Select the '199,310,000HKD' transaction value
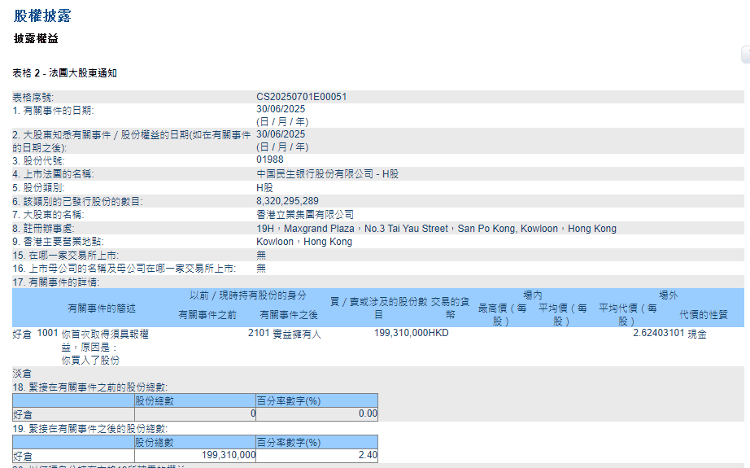This screenshot has height=468, width=750. coord(411,333)
